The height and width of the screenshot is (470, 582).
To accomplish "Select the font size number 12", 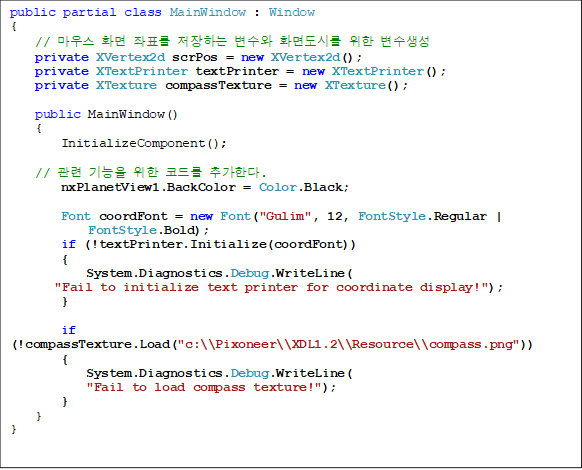I will tap(335, 216).
